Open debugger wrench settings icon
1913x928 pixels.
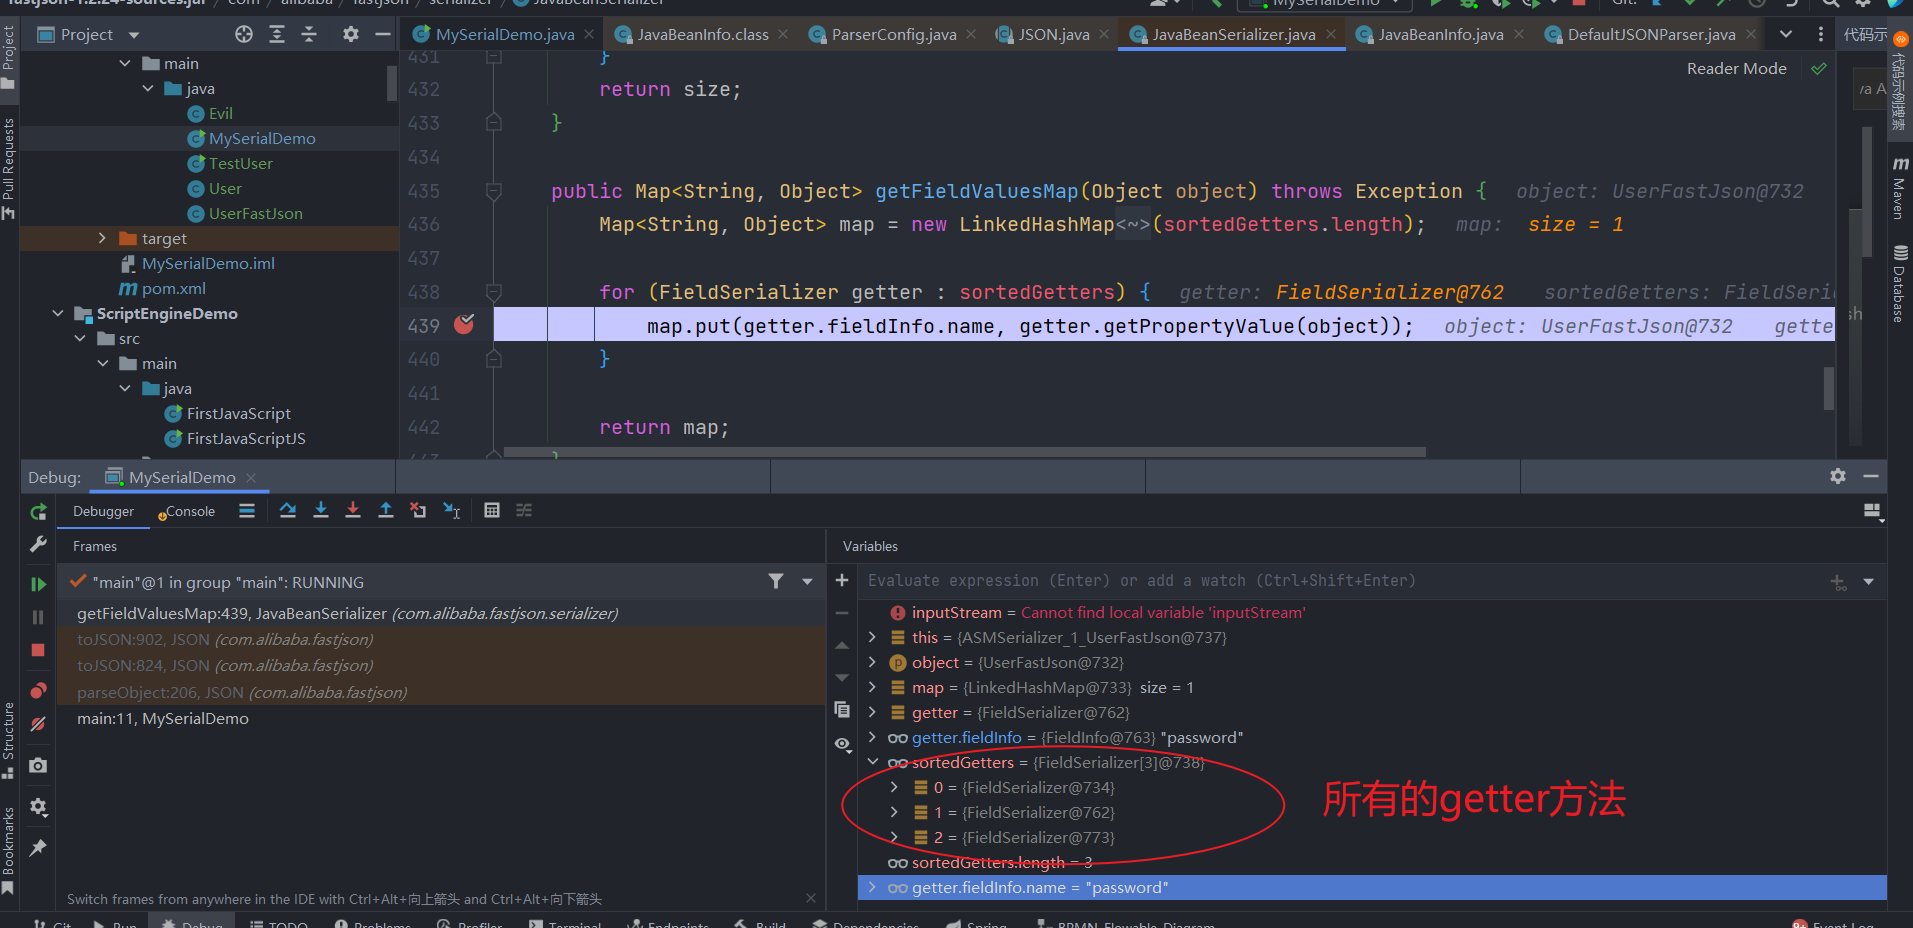click(38, 544)
